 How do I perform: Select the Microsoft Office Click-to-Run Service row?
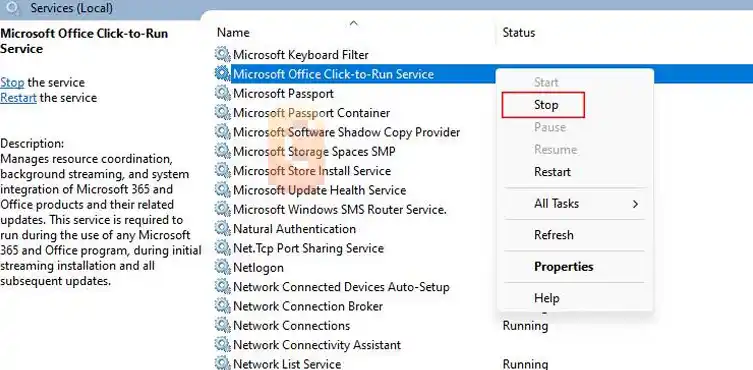click(333, 74)
